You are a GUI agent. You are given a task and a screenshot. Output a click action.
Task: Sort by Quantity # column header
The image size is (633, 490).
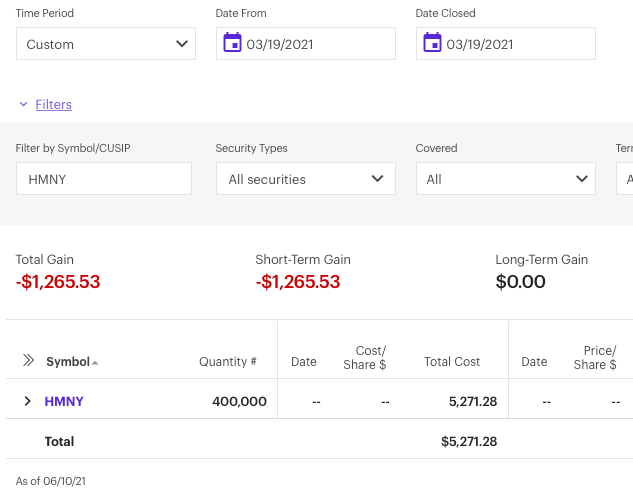[x=227, y=362]
